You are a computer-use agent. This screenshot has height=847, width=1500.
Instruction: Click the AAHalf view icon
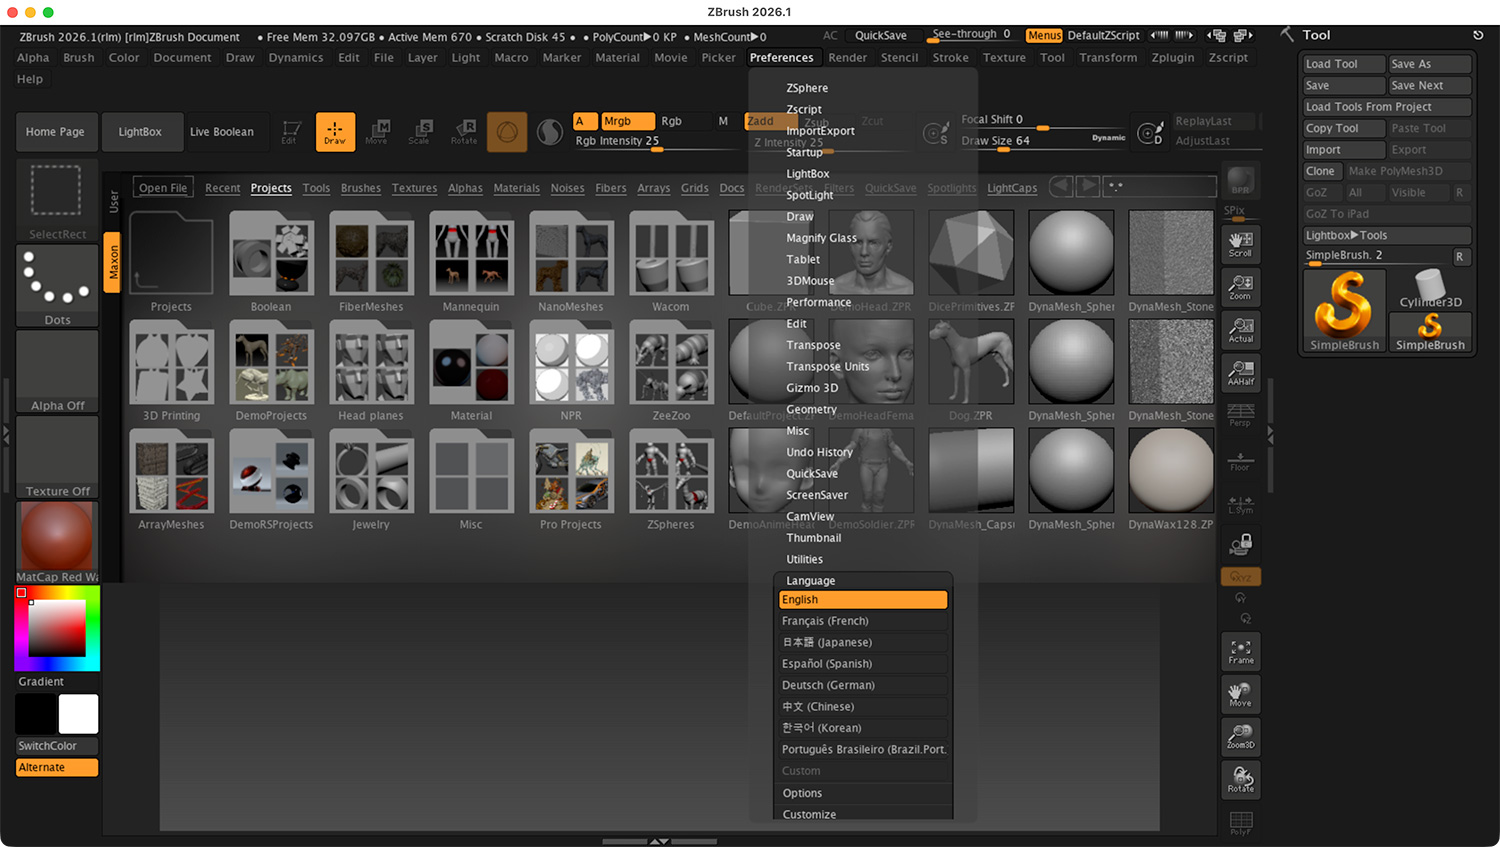pos(1240,372)
